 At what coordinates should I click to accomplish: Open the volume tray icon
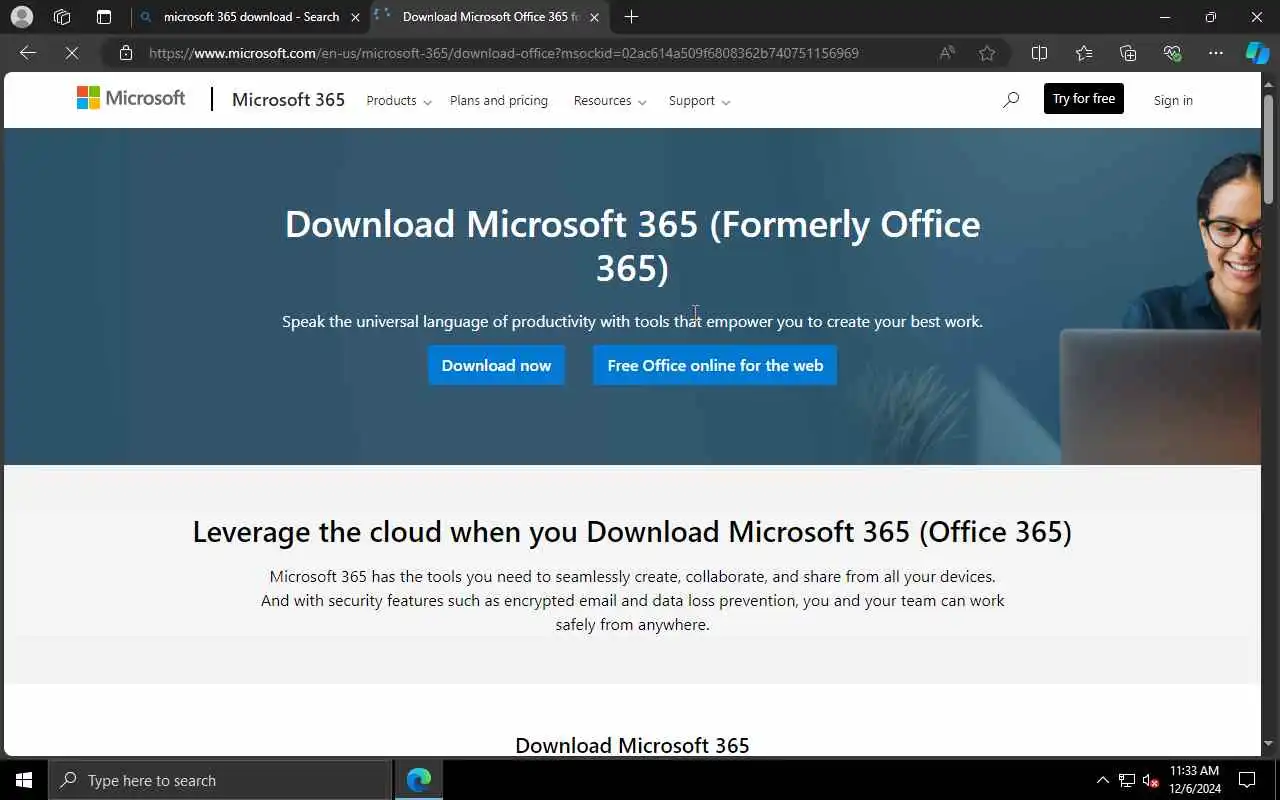(1150, 780)
